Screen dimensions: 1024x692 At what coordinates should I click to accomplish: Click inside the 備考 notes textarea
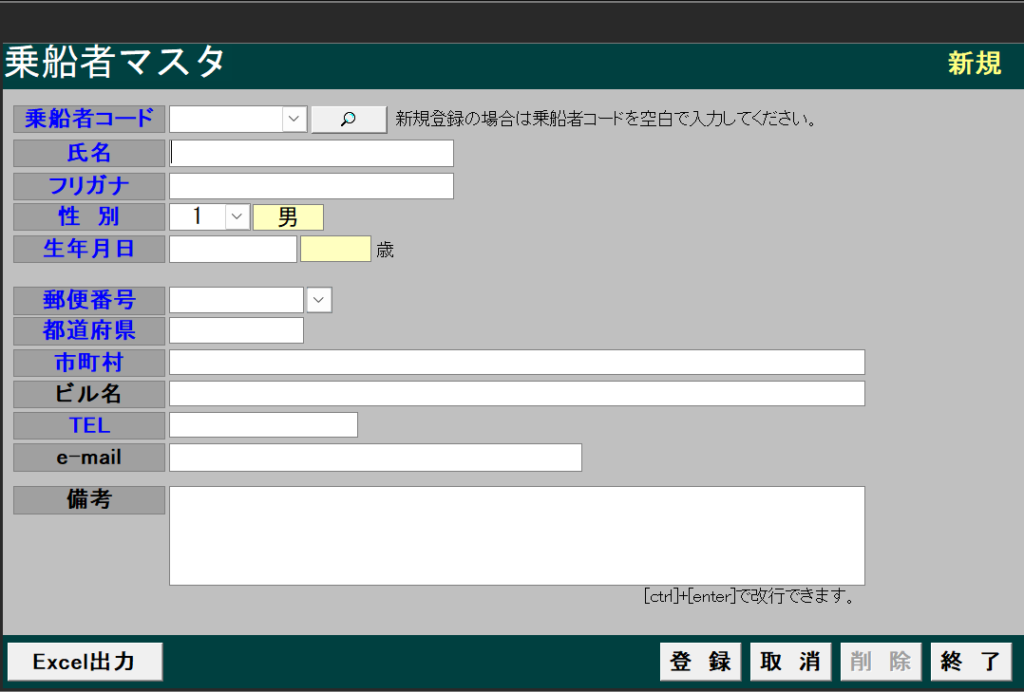516,535
